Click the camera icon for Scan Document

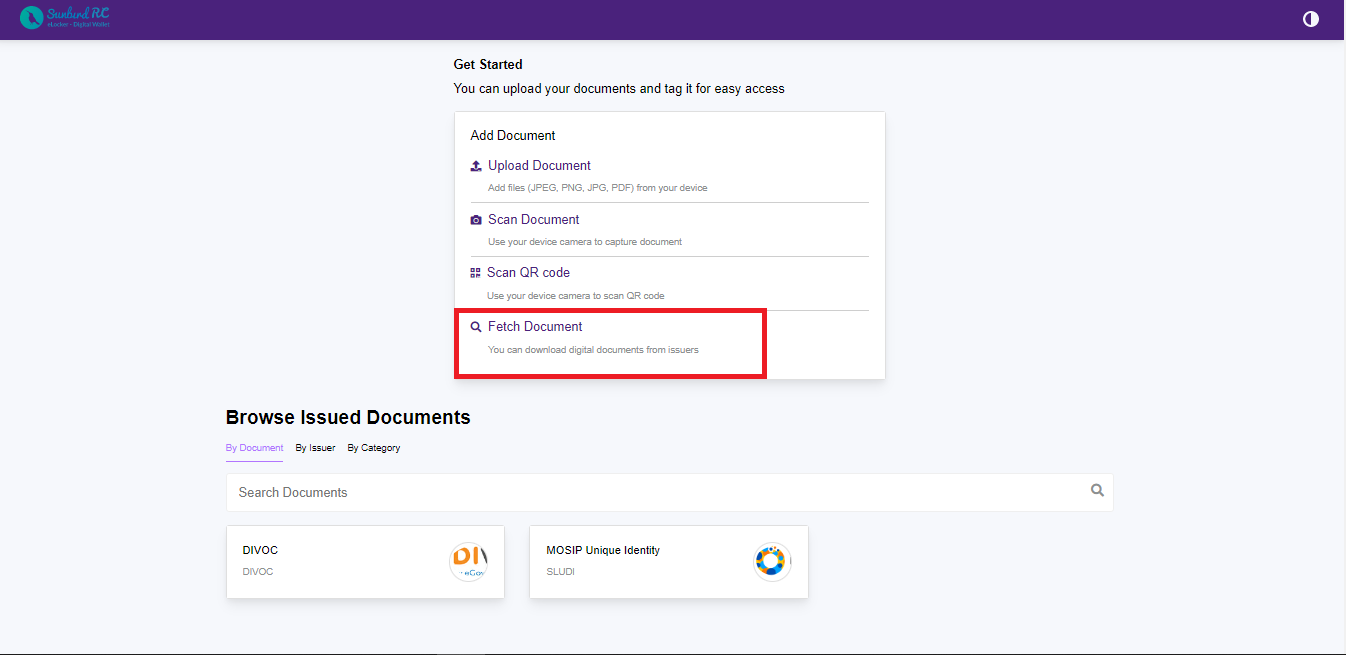[476, 220]
